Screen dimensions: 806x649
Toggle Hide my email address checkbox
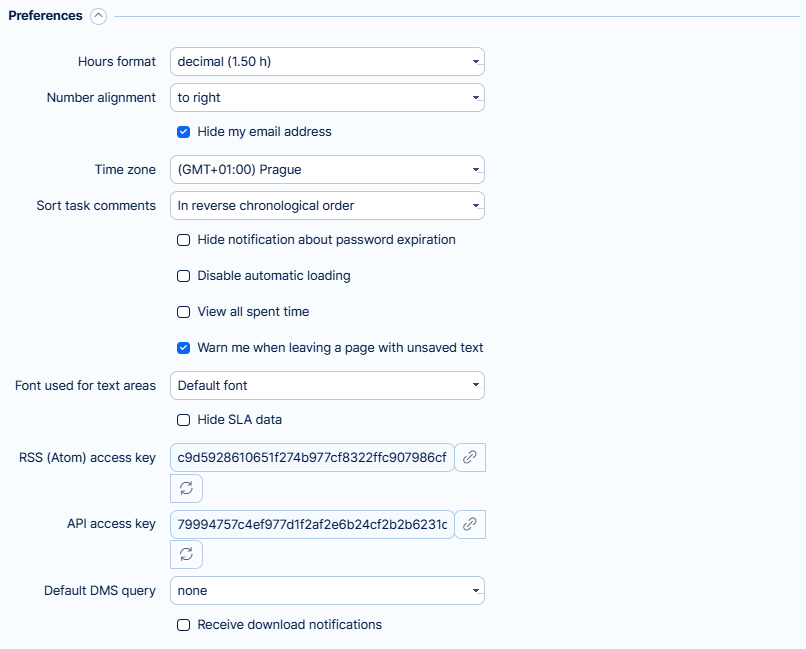[x=184, y=132]
